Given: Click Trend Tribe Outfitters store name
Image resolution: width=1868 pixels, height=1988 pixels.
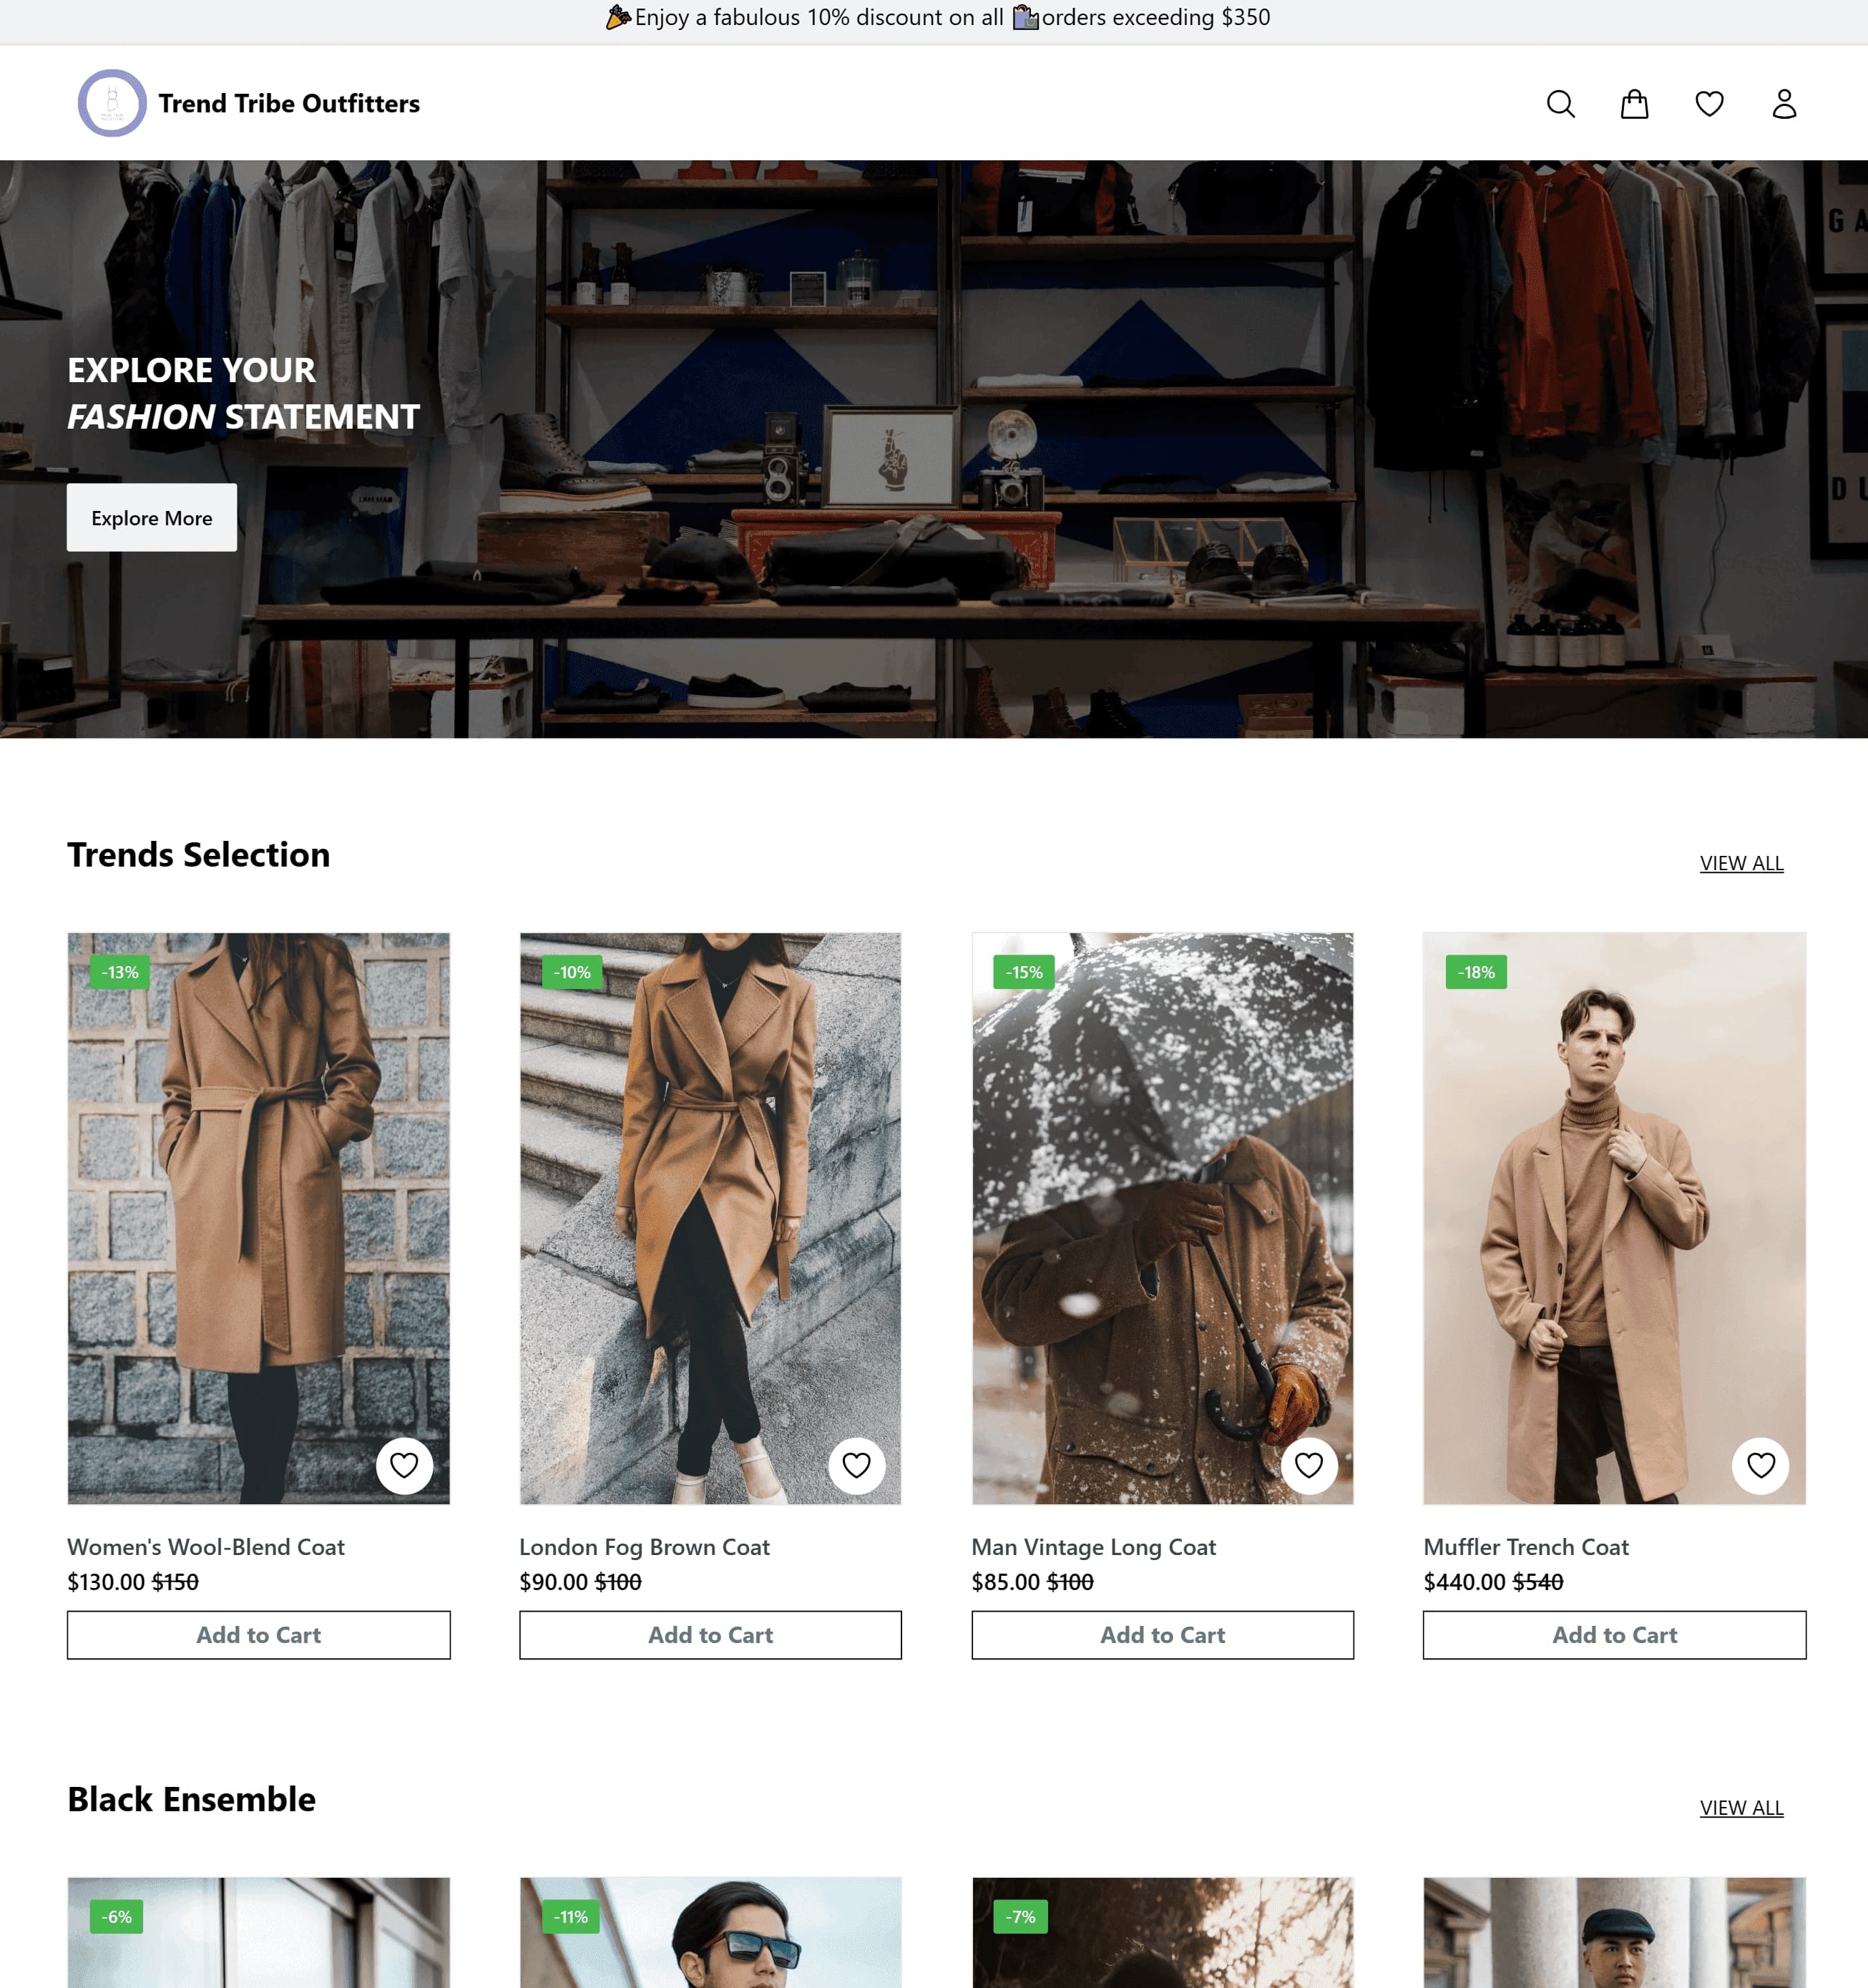Looking at the screenshot, I should [x=289, y=104].
